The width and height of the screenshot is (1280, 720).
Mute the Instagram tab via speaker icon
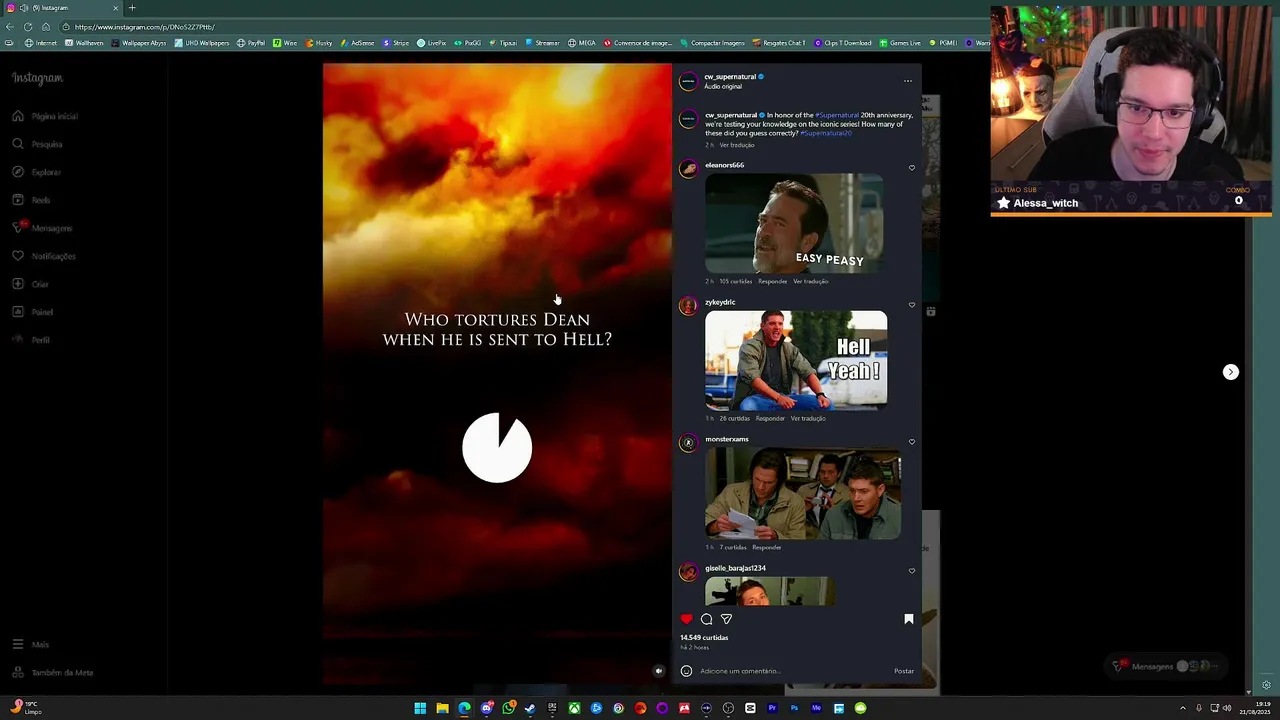(x=23, y=8)
